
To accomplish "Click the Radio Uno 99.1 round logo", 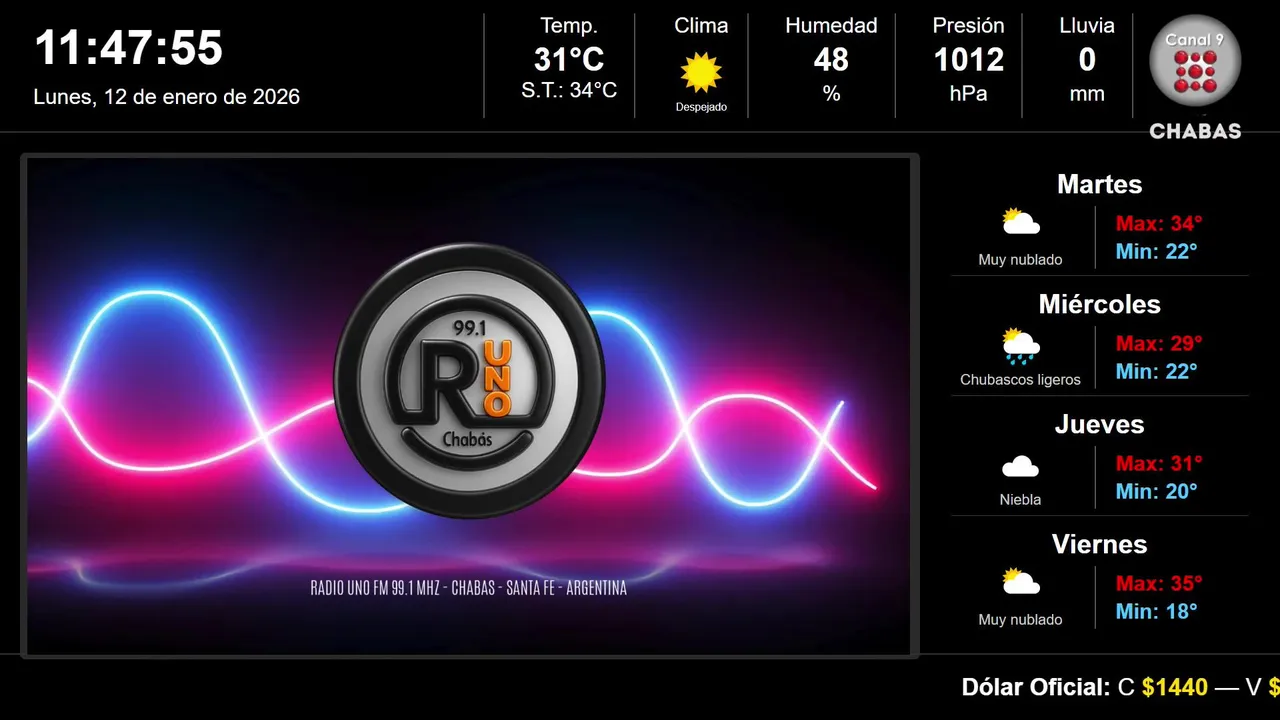I will (x=469, y=380).
